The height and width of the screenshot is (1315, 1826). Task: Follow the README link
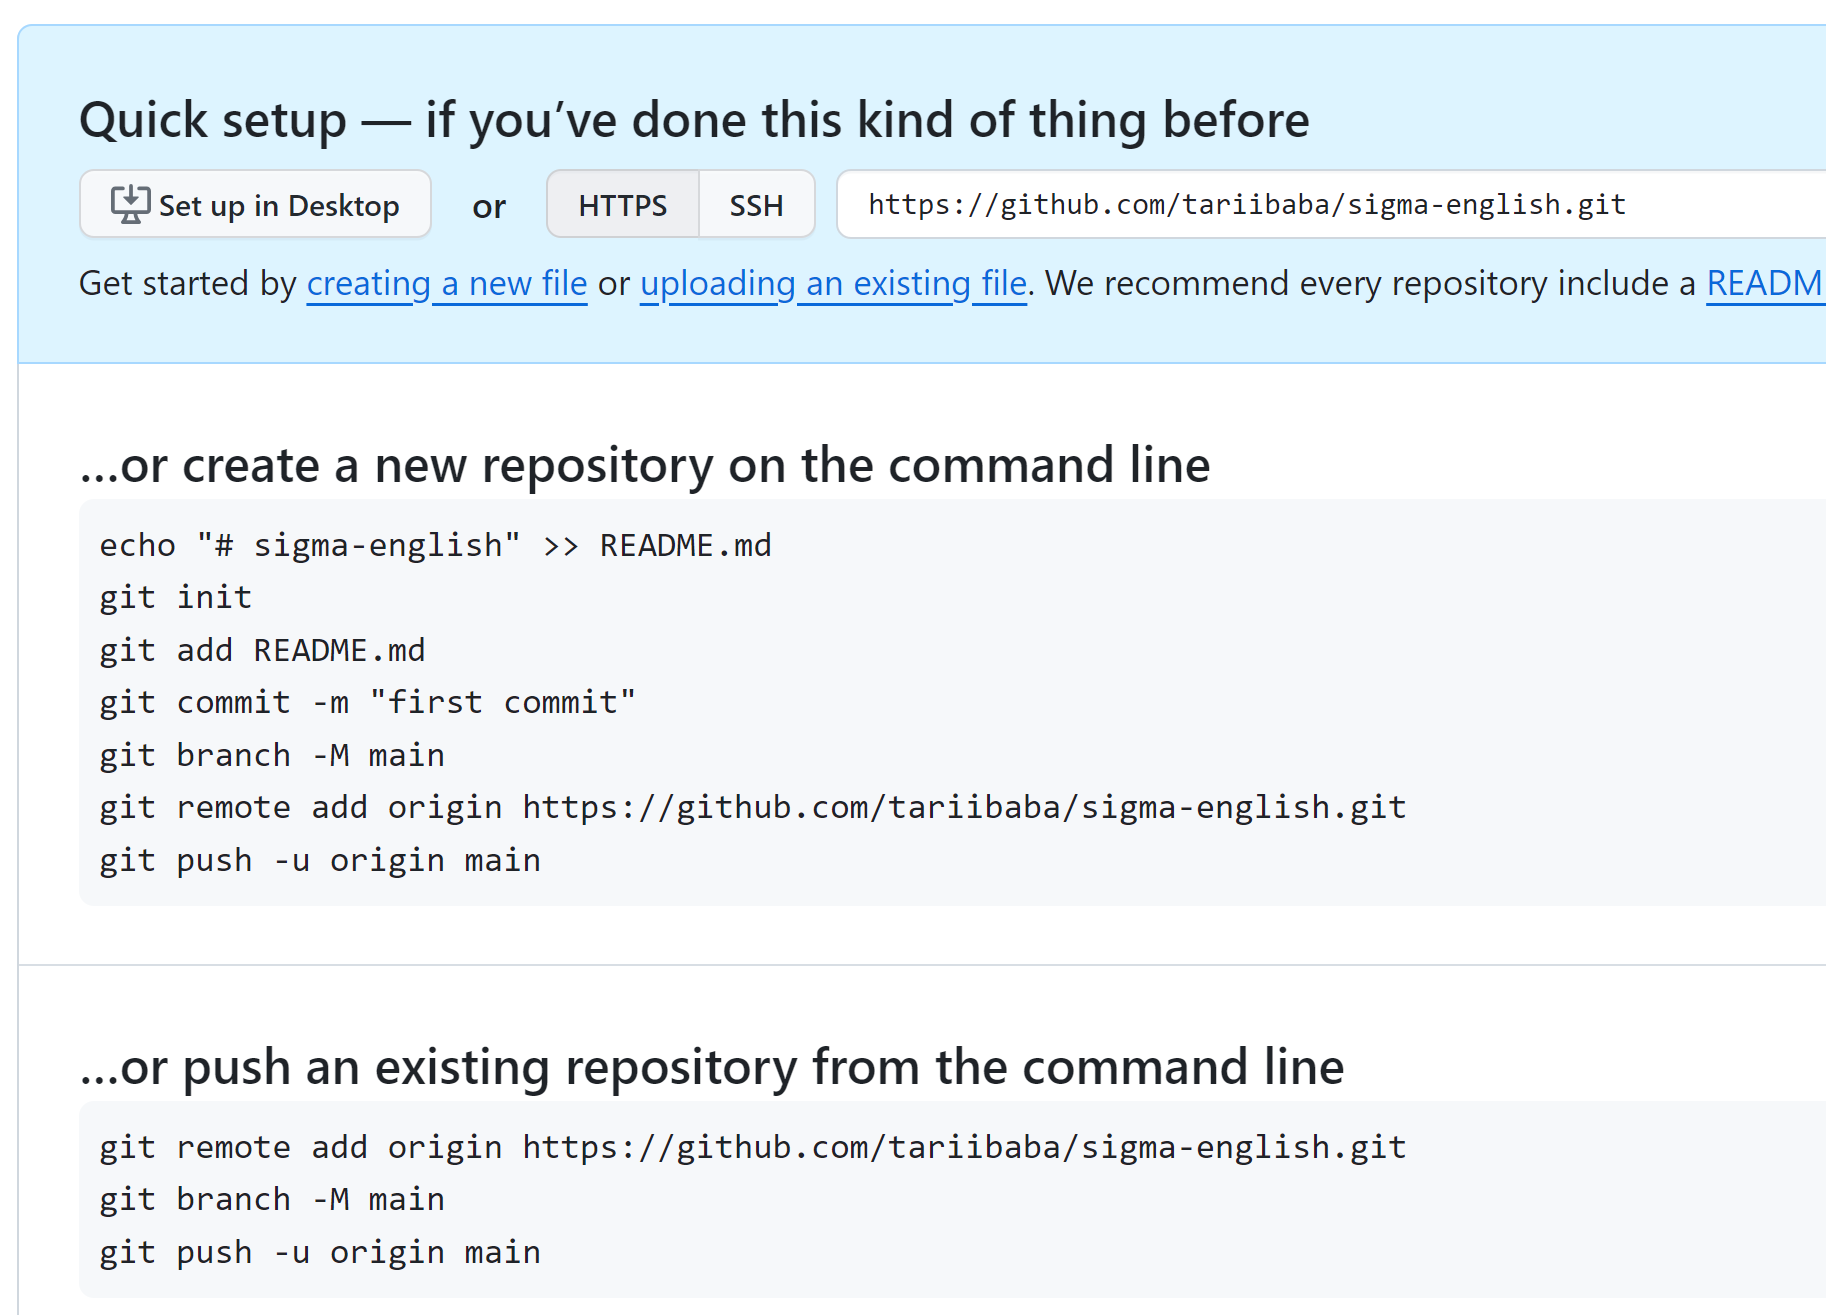pyautogui.click(x=1764, y=284)
